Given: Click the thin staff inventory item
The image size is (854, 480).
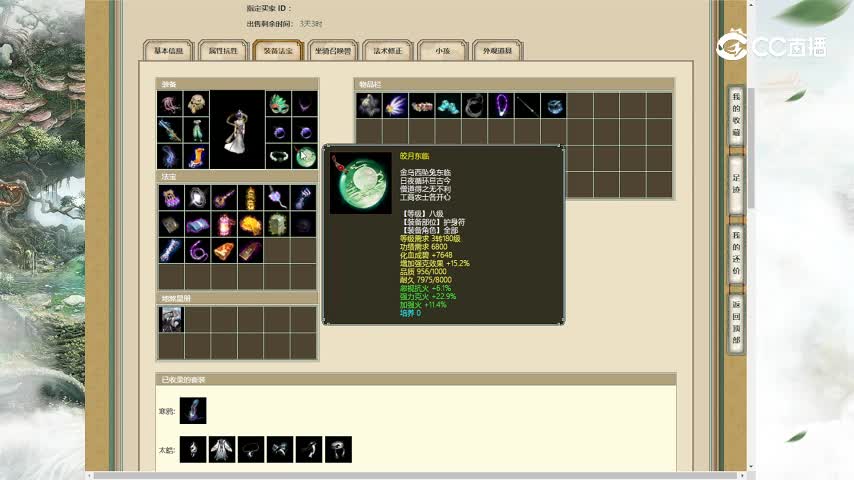Looking at the screenshot, I should click(x=527, y=105).
